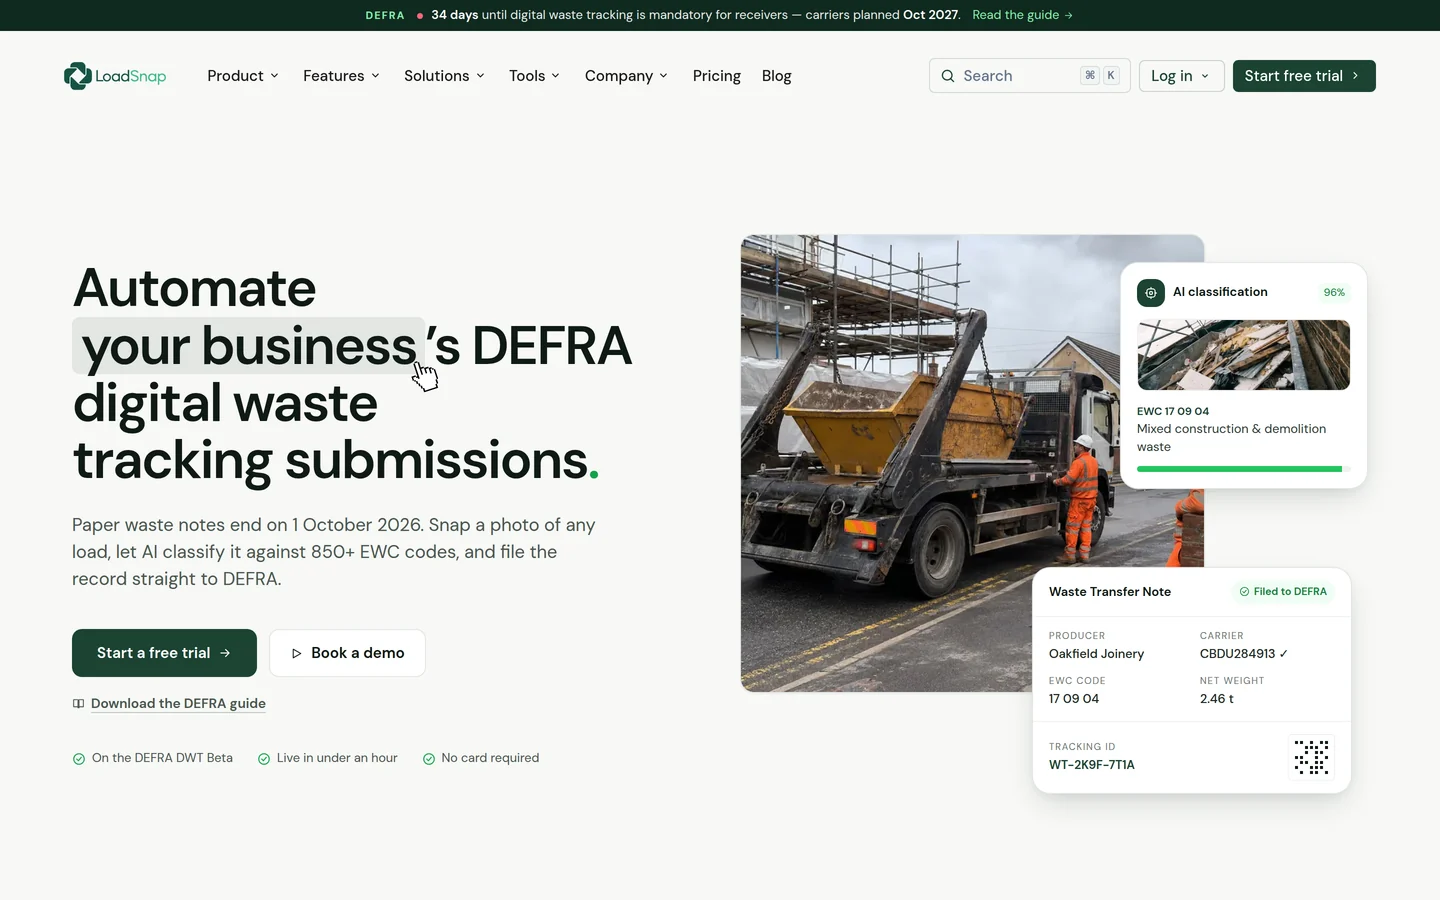Click the Filed to DEFRA status badge
This screenshot has width=1440, height=900.
(1283, 592)
